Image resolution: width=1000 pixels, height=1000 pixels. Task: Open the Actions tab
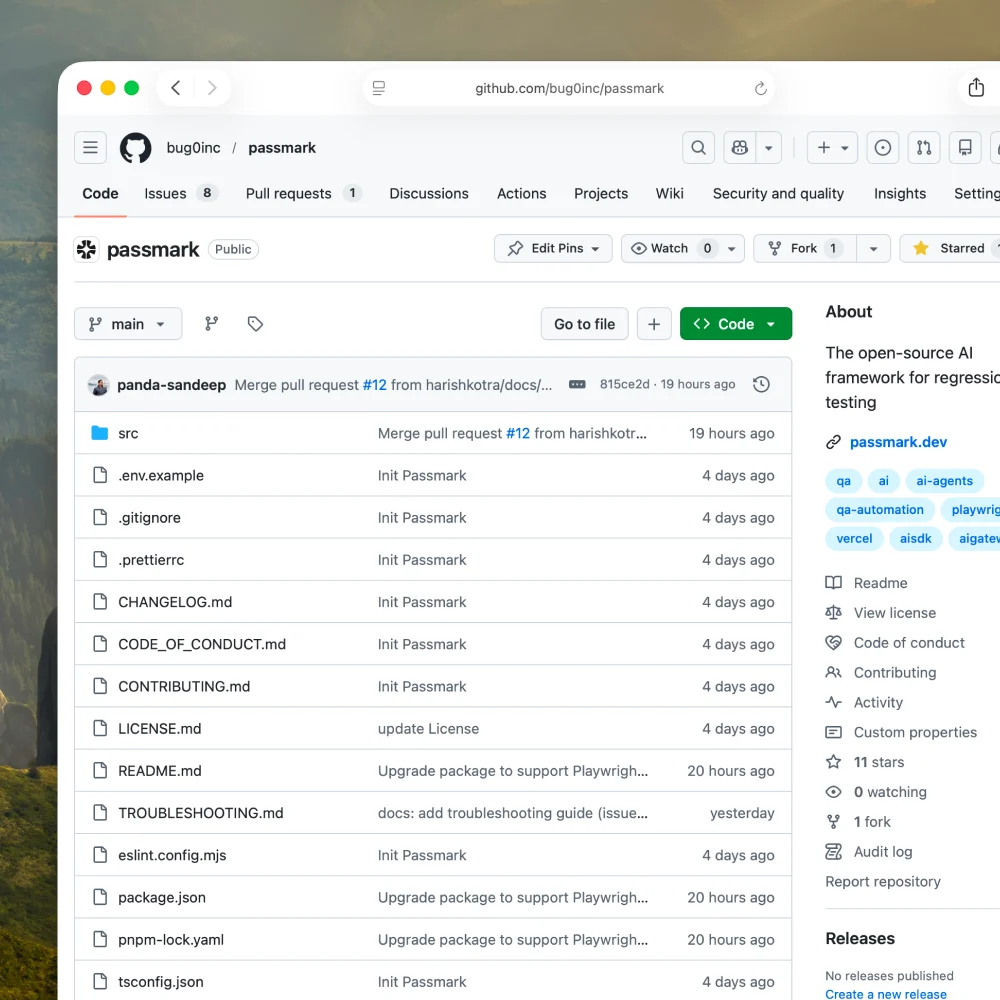(521, 193)
